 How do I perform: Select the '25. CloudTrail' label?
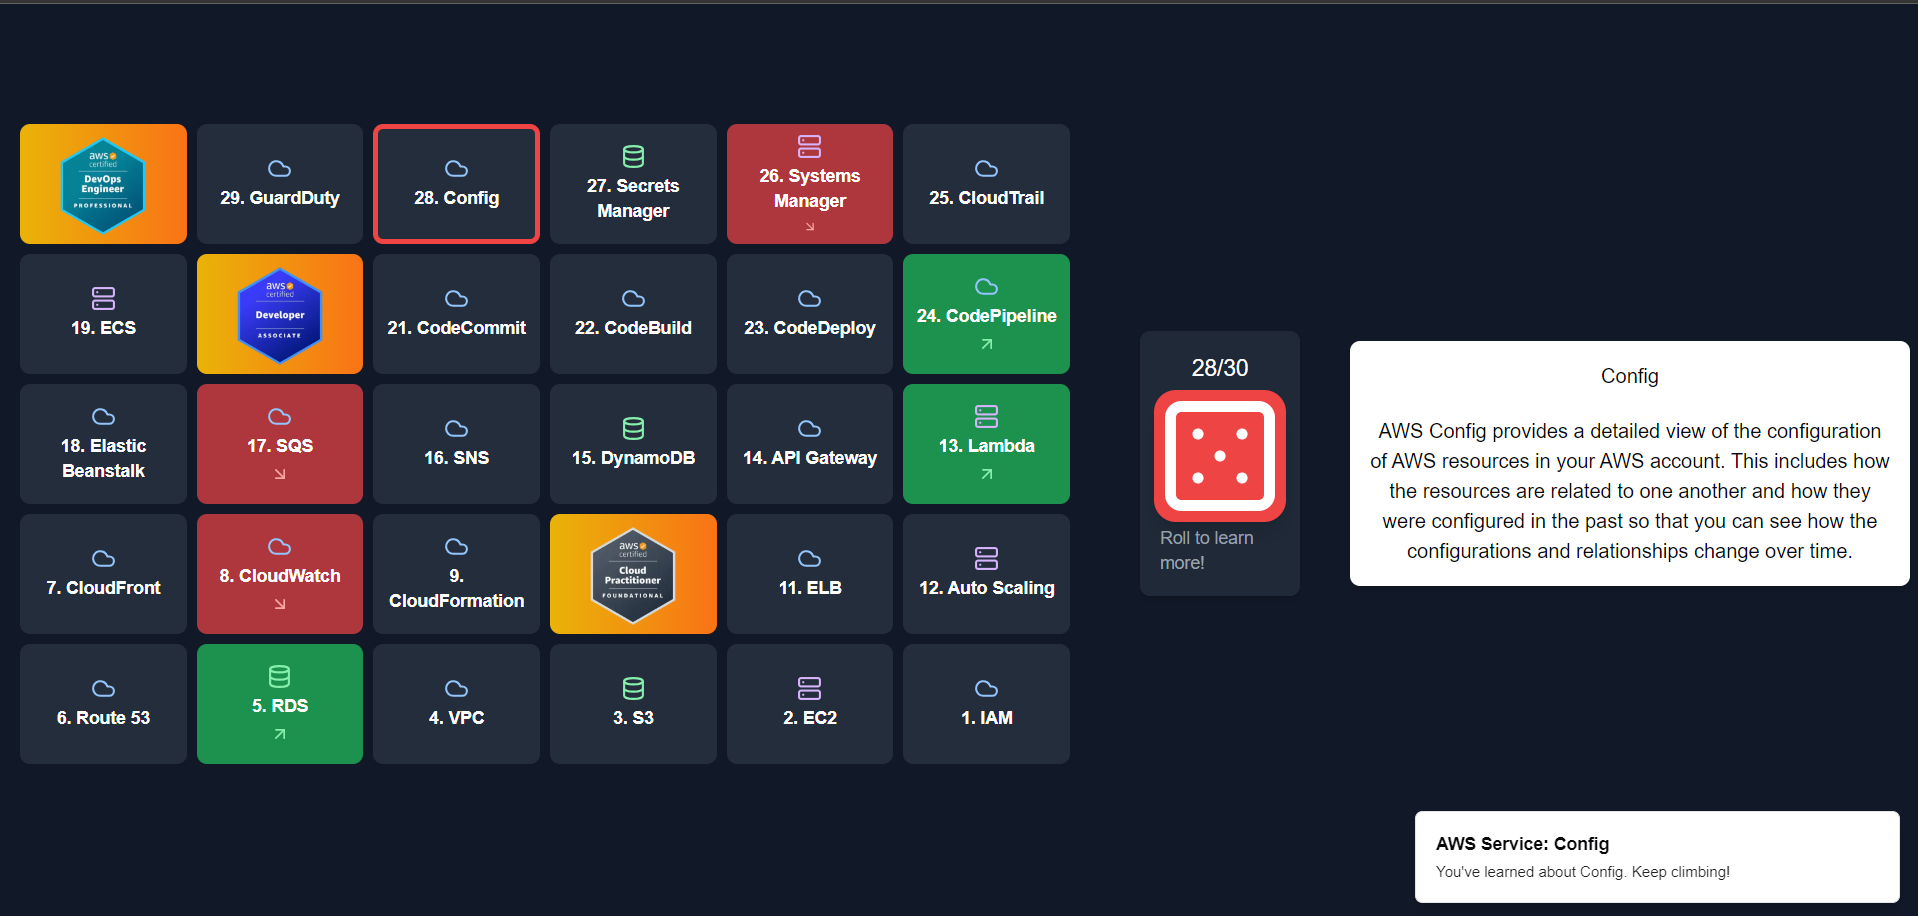(987, 198)
